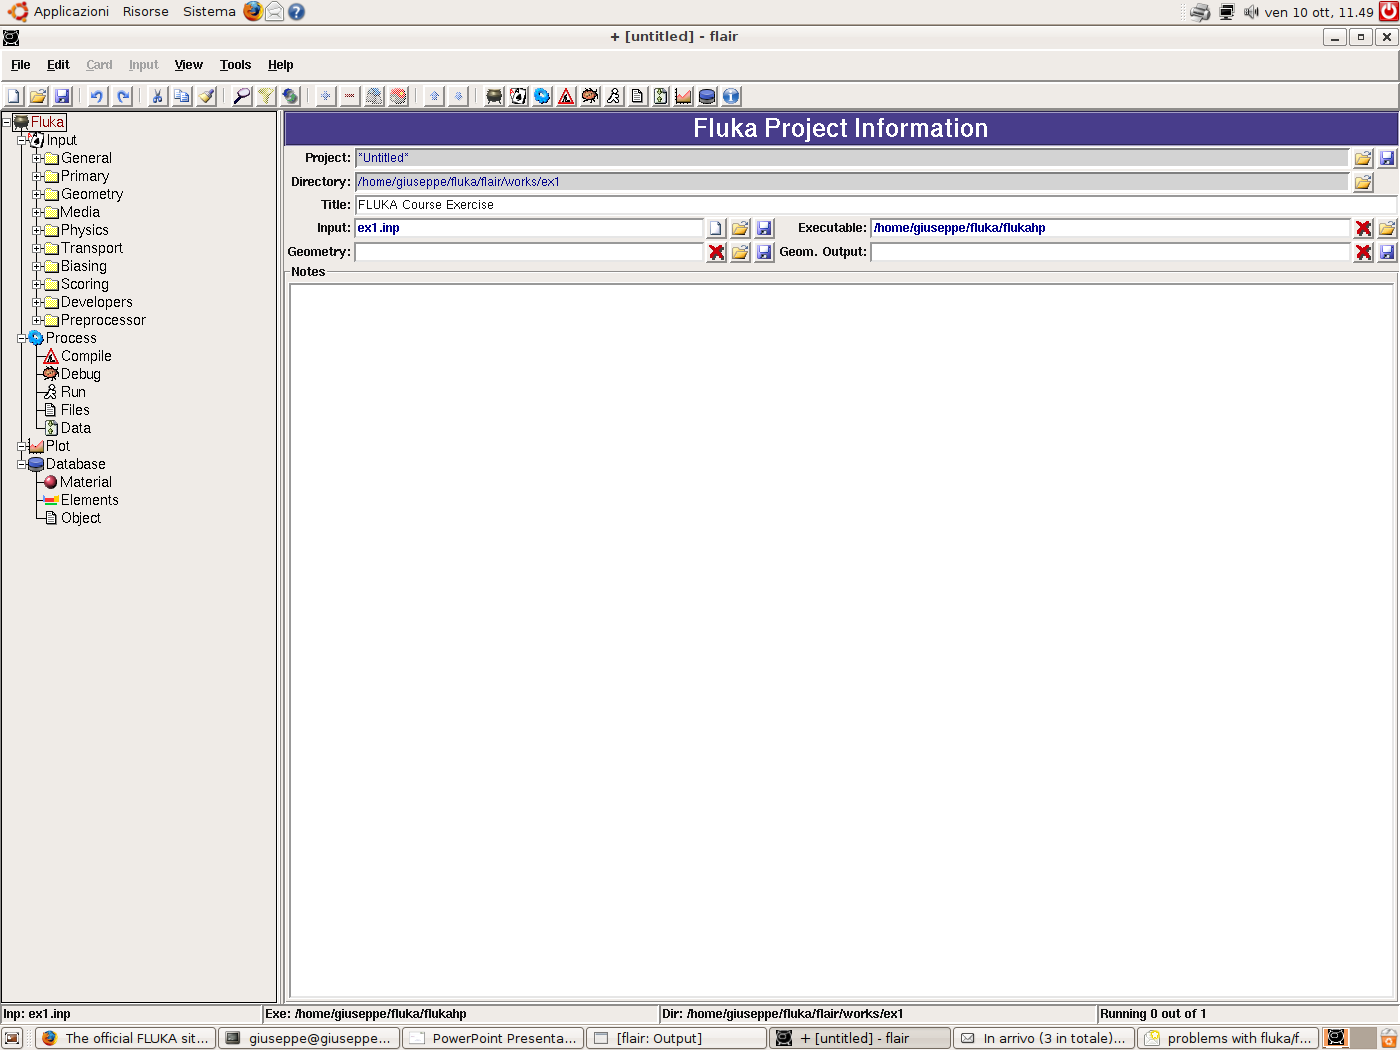Expand the Geometry folder in tree
Screen dimensions: 1400x1050
point(37,194)
